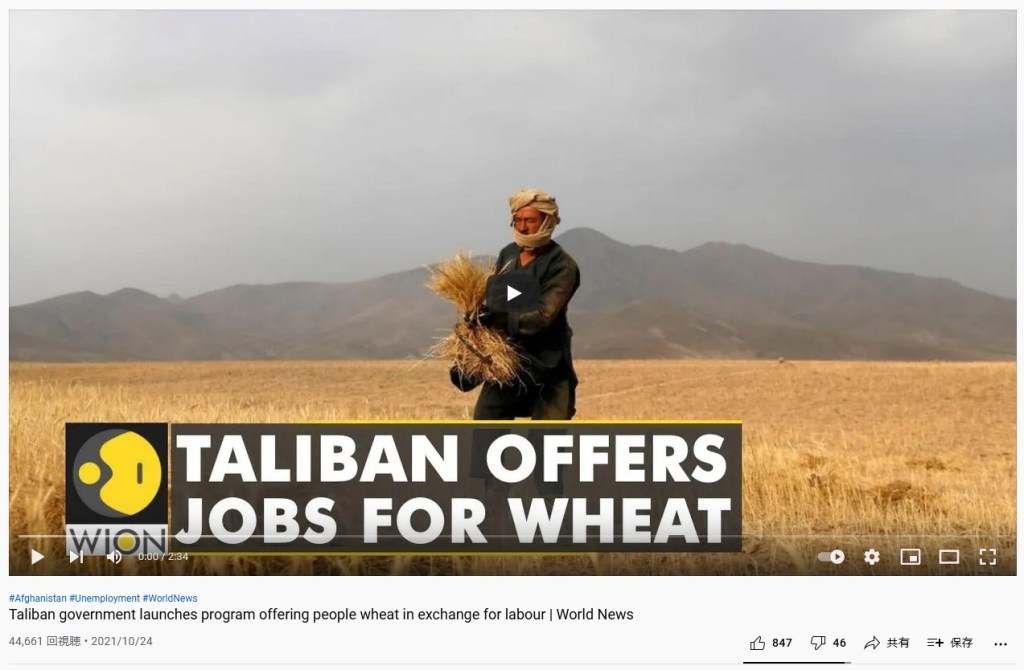The image size is (1024, 670).
Task: Enter fullscreen mode
Action: click(987, 557)
